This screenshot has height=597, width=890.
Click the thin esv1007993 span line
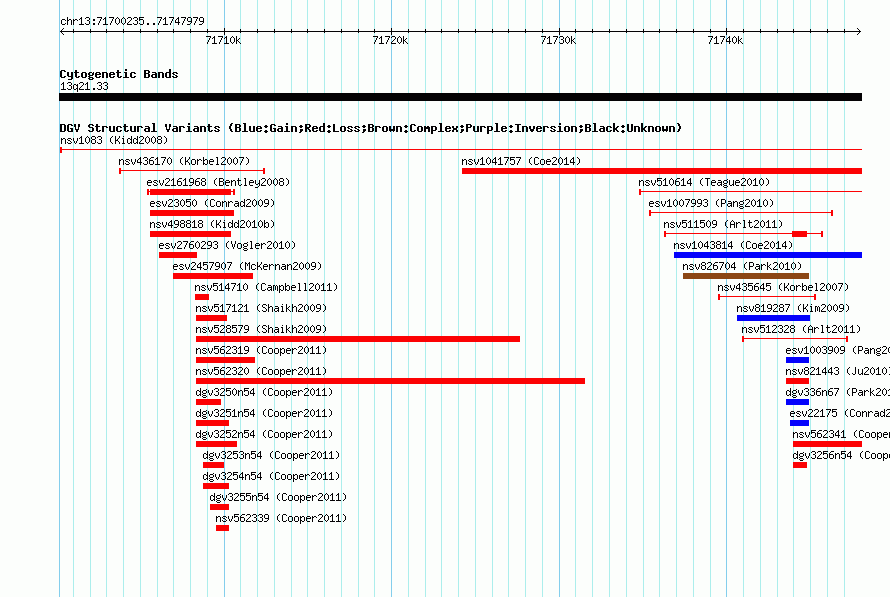pyautogui.click(x=741, y=213)
